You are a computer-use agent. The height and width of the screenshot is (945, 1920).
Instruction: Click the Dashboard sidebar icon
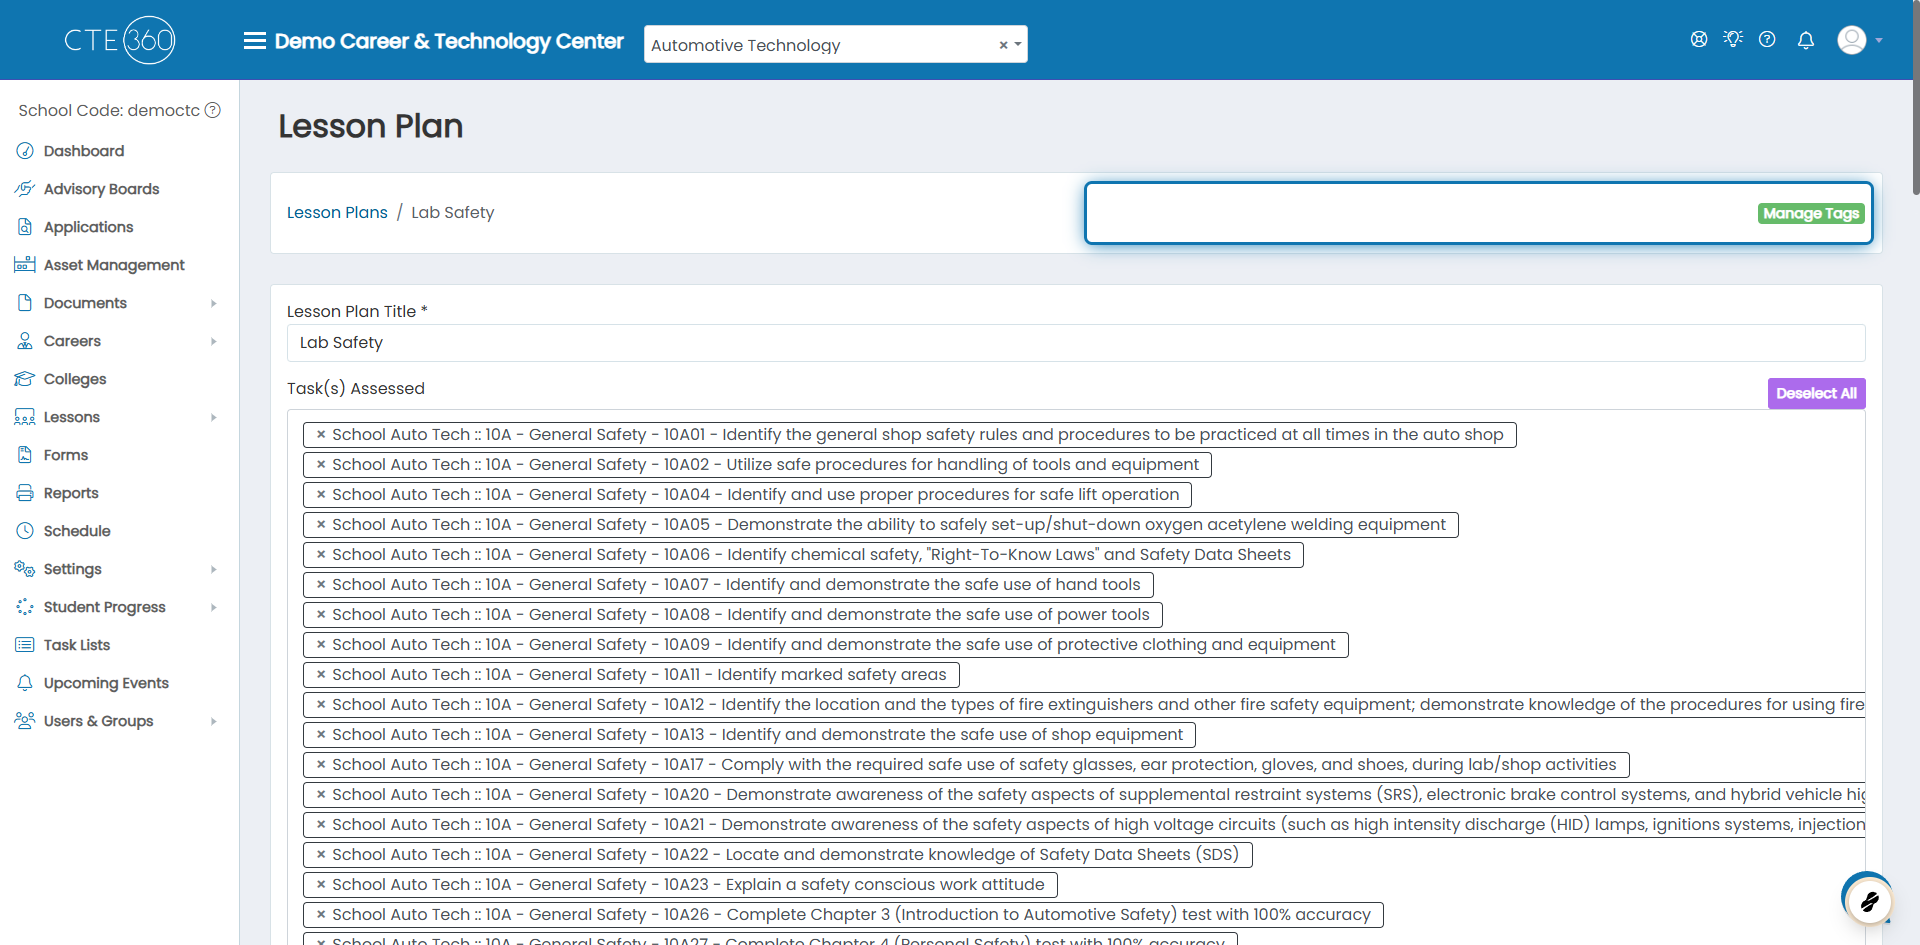[25, 151]
